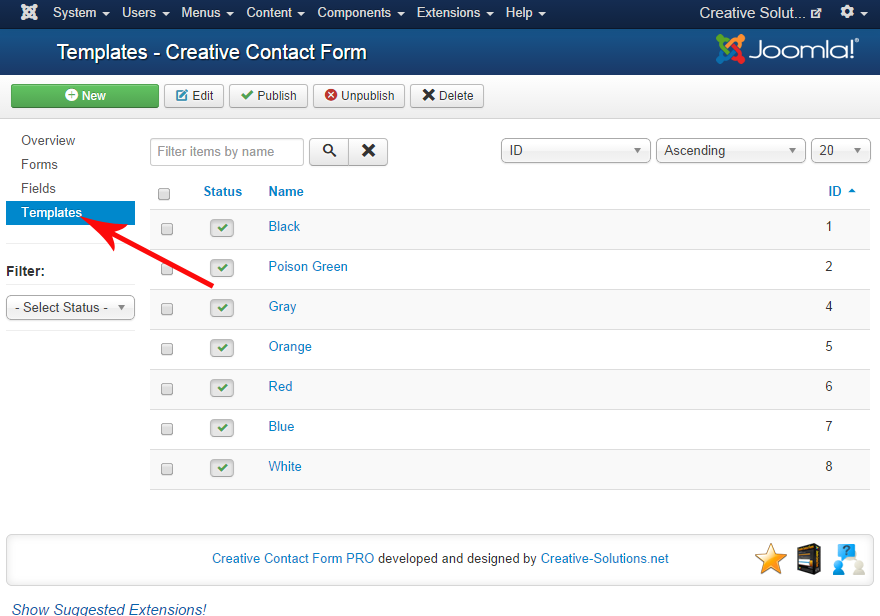The height and width of the screenshot is (616, 880).
Task: Select the checkbox for Blue row
Action: pyautogui.click(x=167, y=429)
